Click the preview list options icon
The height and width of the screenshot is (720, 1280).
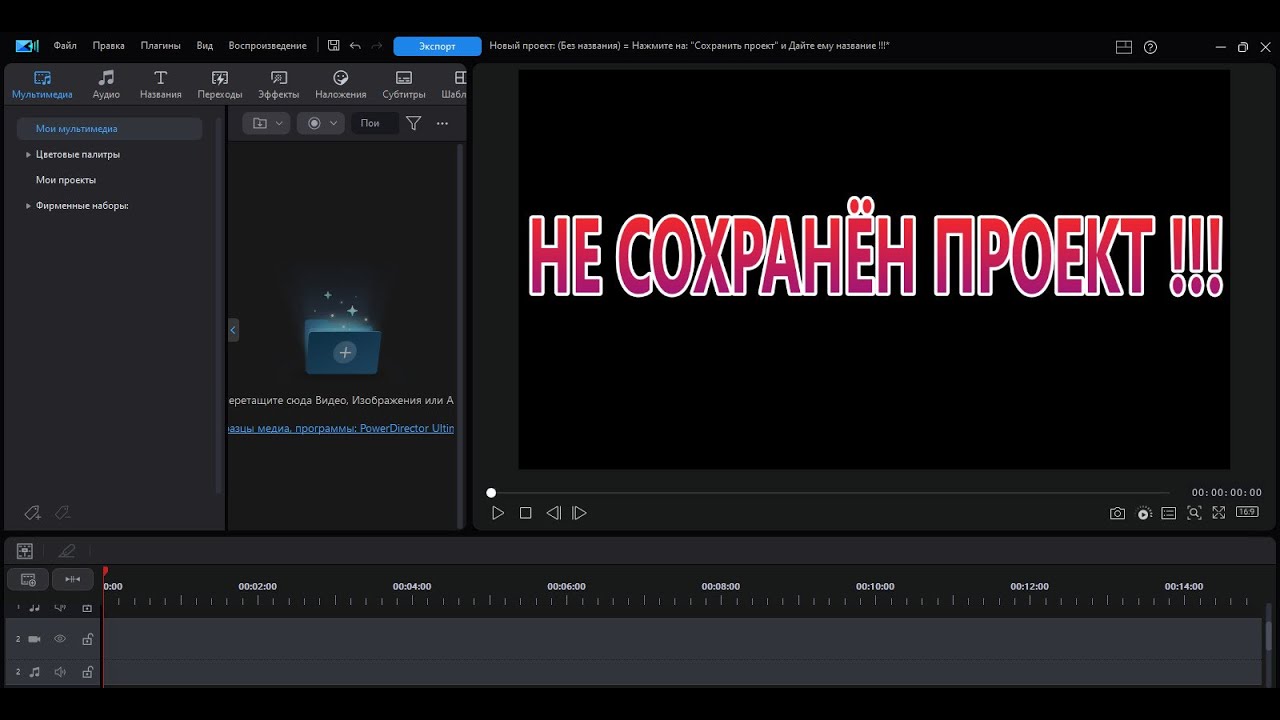[1169, 513]
